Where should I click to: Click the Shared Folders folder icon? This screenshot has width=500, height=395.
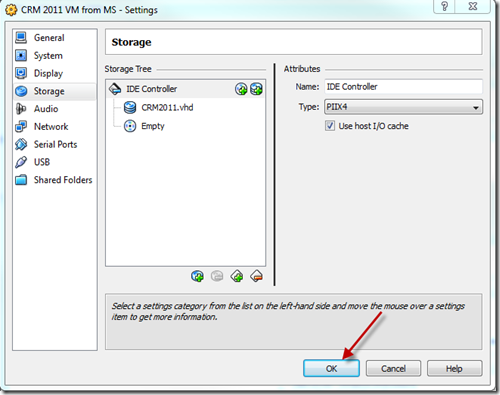(x=21, y=180)
